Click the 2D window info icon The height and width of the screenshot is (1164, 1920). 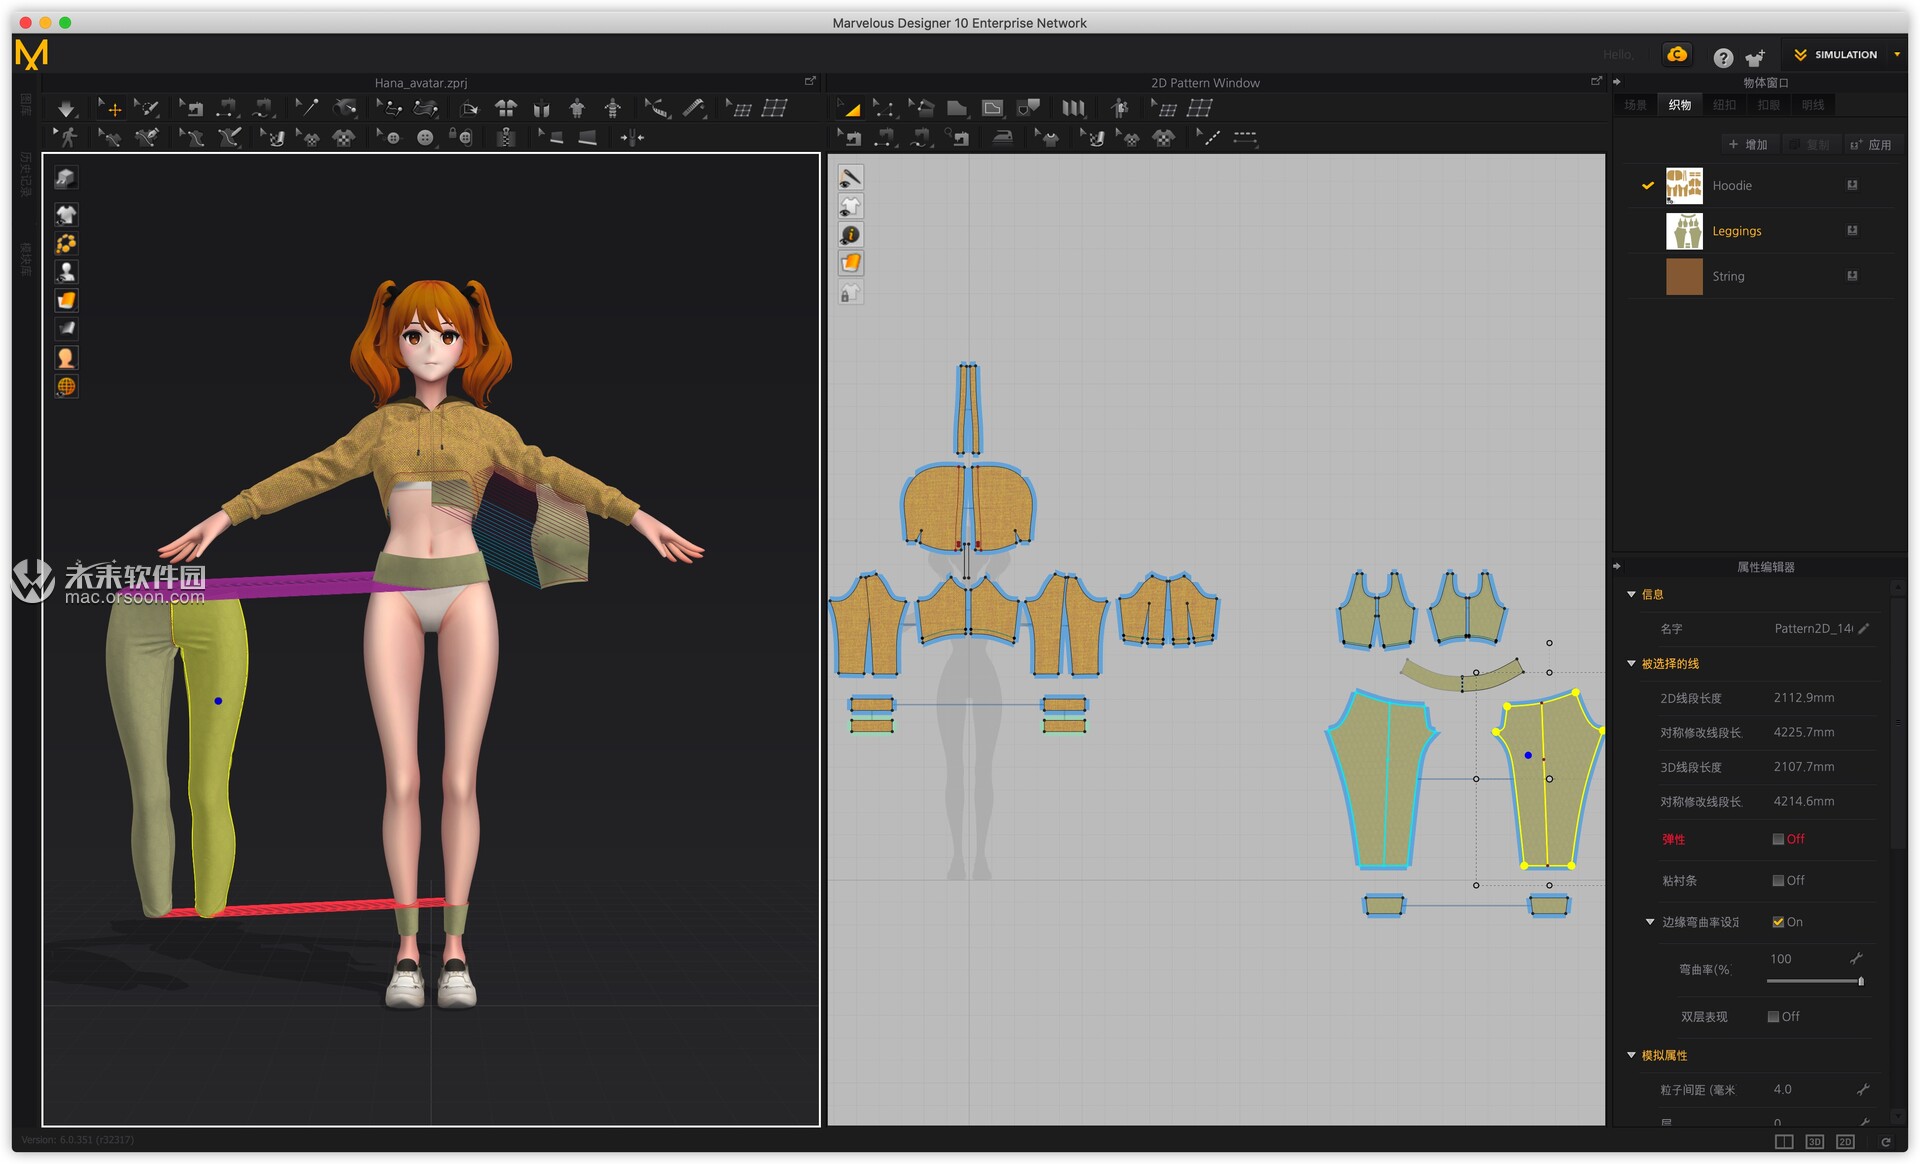(850, 235)
